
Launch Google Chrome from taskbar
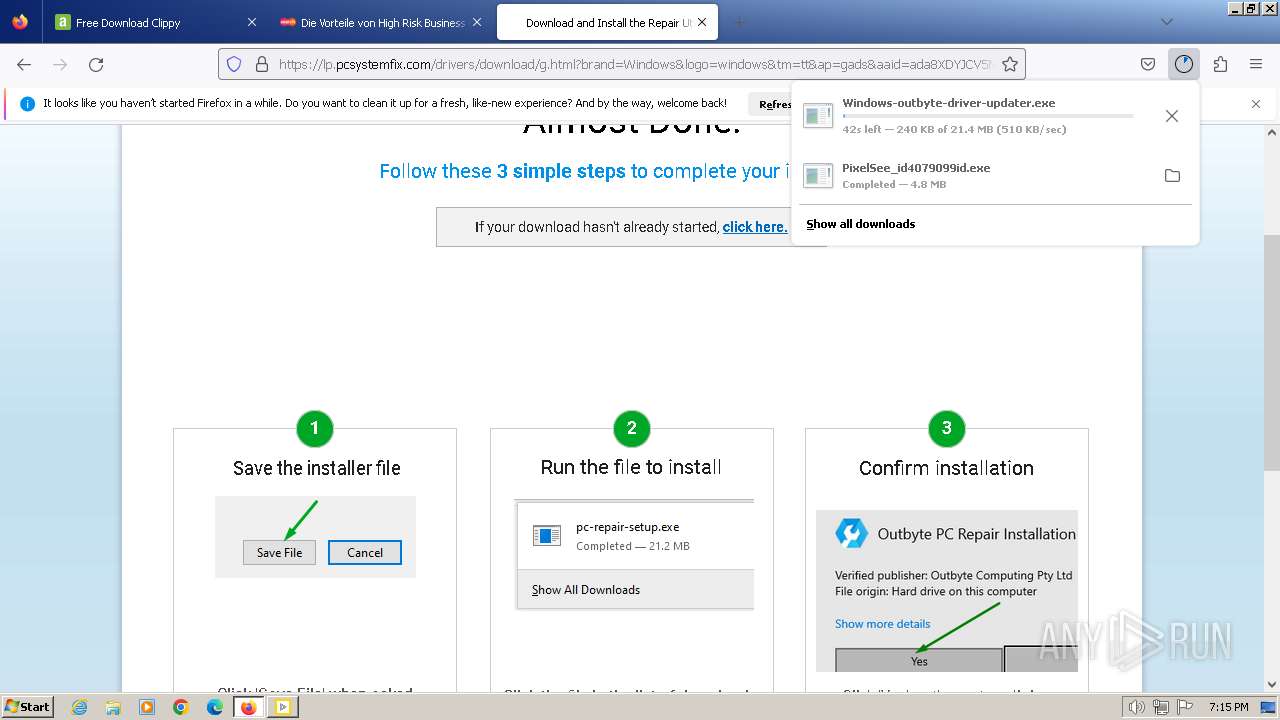[x=181, y=707]
